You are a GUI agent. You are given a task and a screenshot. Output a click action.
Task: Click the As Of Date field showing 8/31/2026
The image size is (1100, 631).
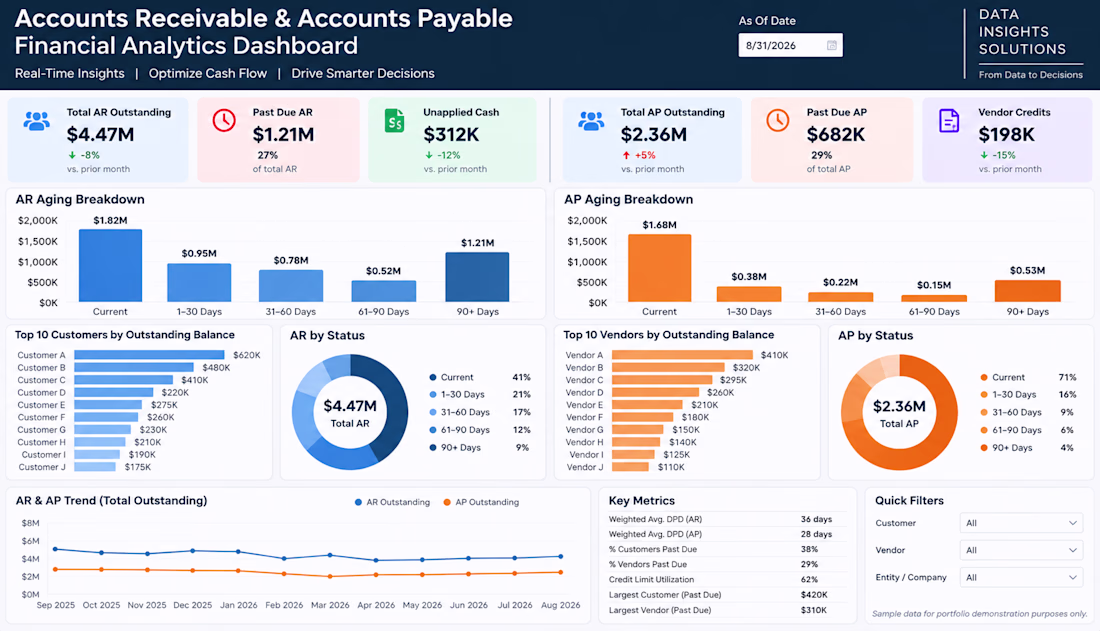point(790,46)
